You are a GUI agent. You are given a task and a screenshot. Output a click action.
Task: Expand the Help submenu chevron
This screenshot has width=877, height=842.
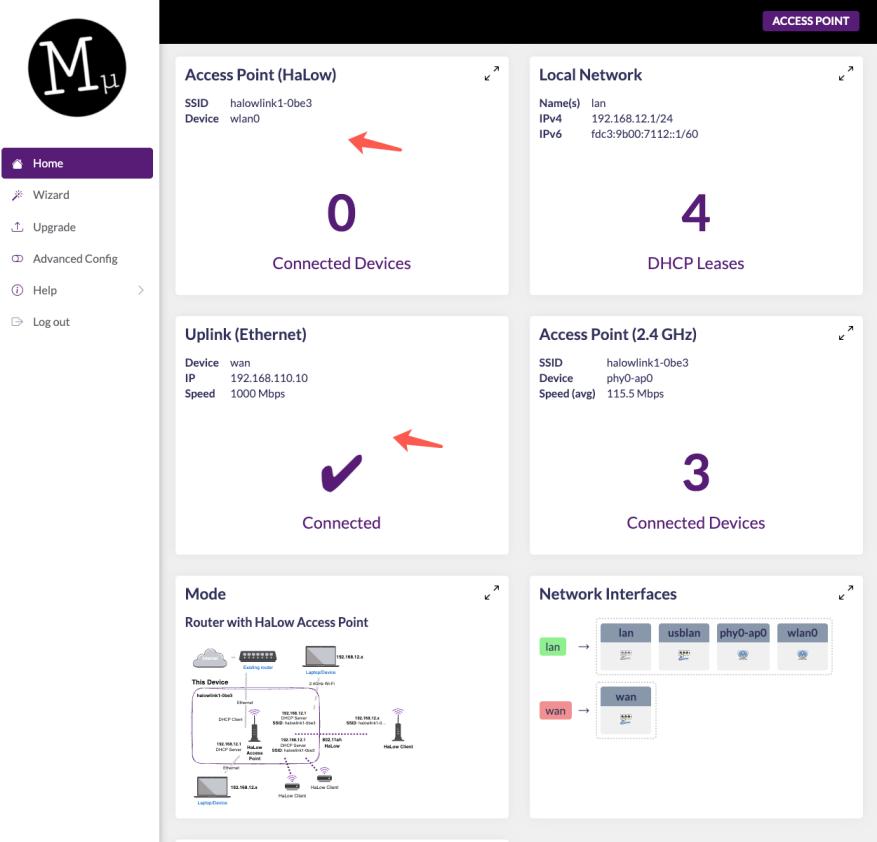(x=140, y=291)
